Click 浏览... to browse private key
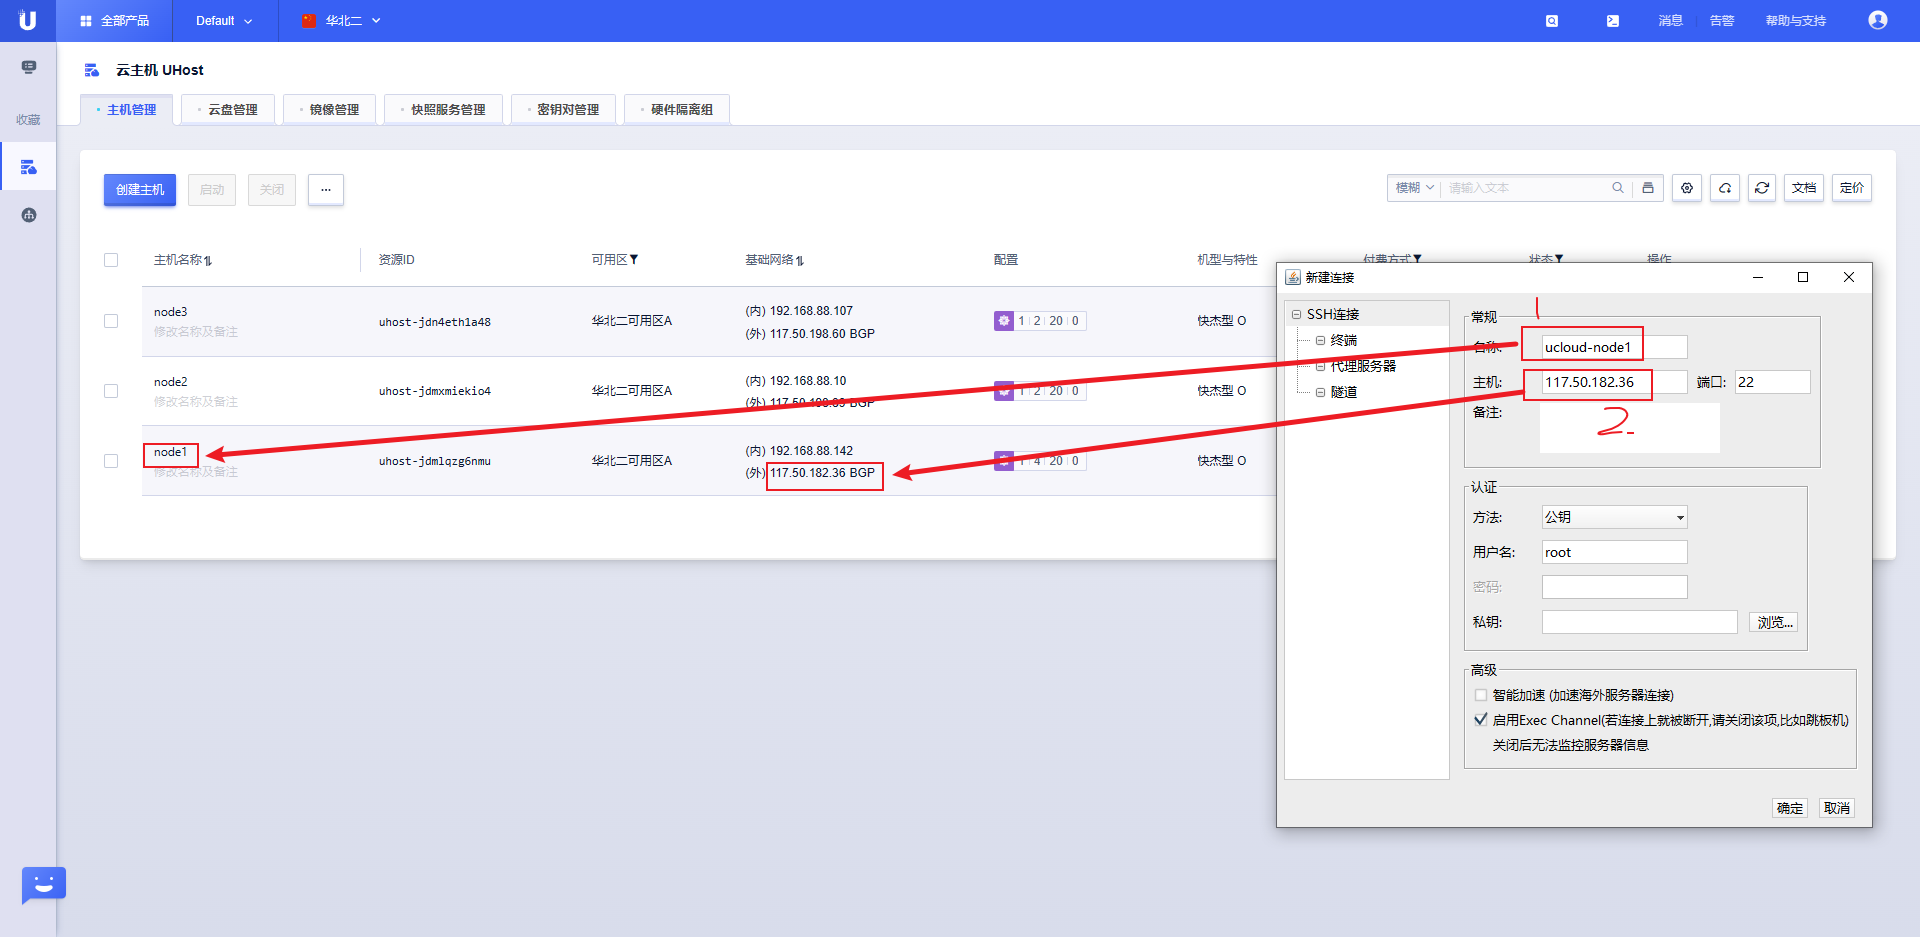The width and height of the screenshot is (1920, 937). pyautogui.click(x=1773, y=622)
